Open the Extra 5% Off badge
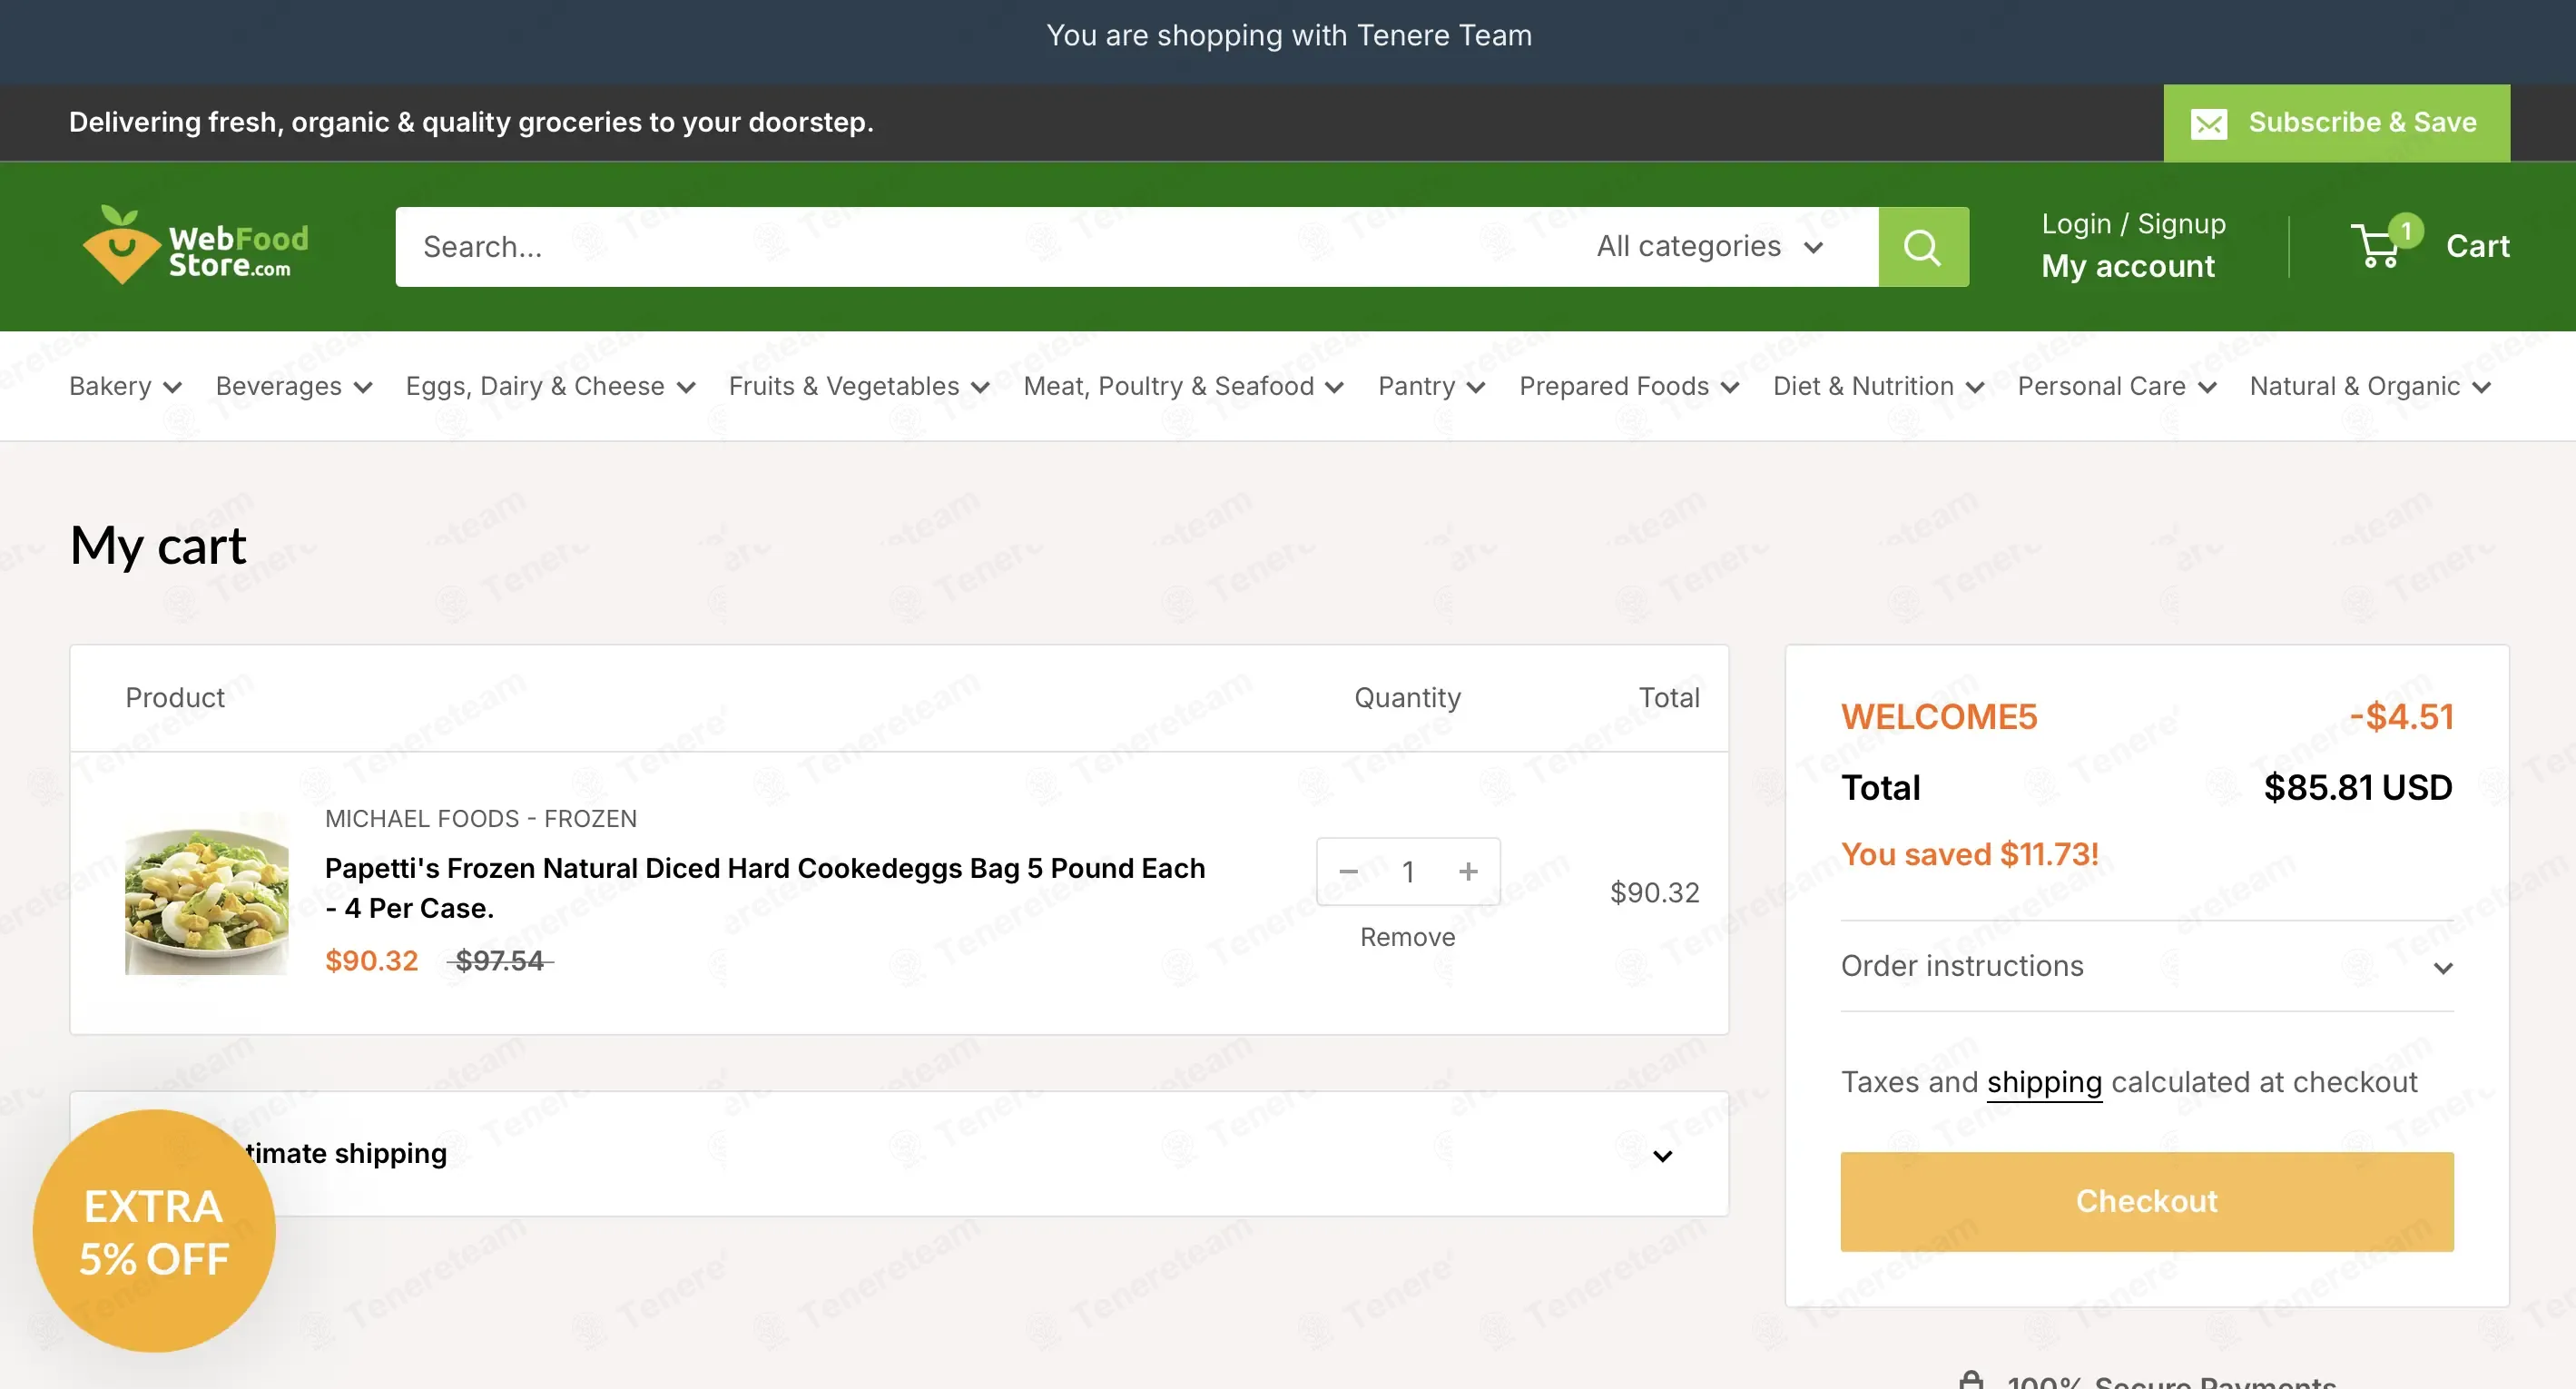The height and width of the screenshot is (1389, 2576). (x=154, y=1231)
